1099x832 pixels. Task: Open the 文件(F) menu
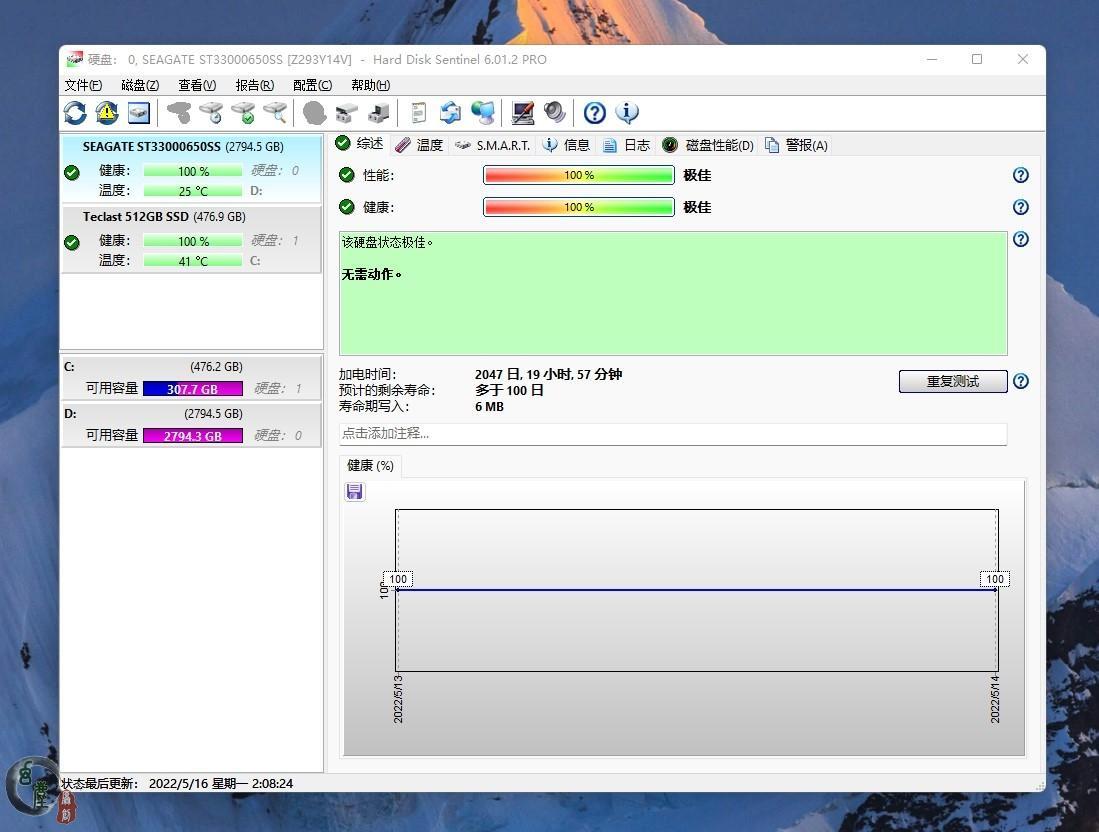[83, 85]
